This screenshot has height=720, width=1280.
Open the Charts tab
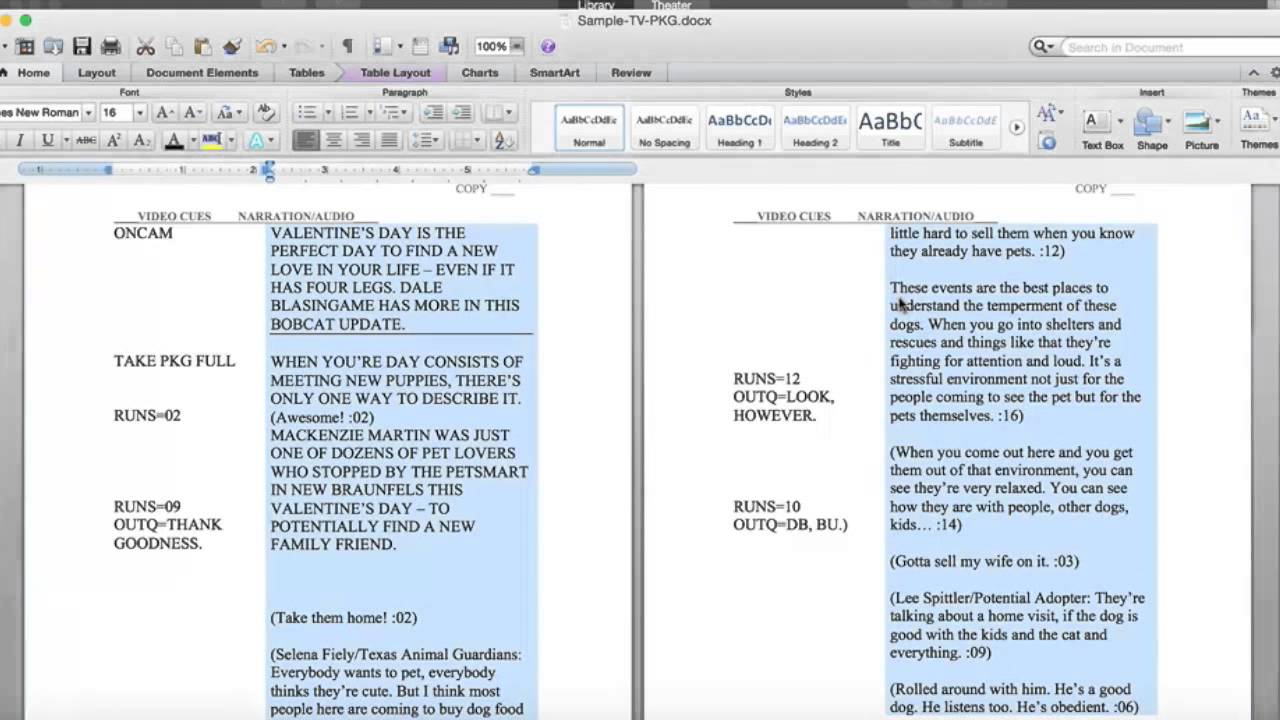click(480, 72)
